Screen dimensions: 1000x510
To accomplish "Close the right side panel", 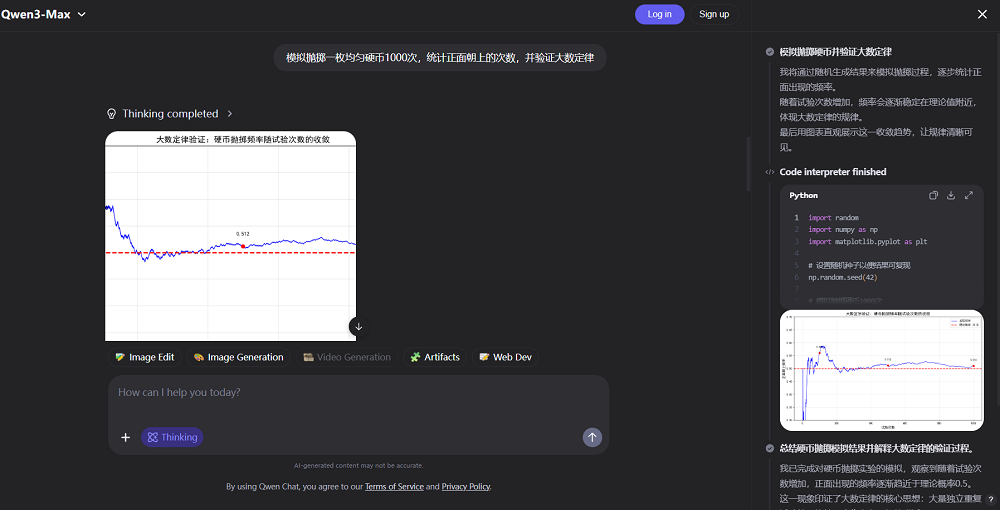I will (x=981, y=14).
